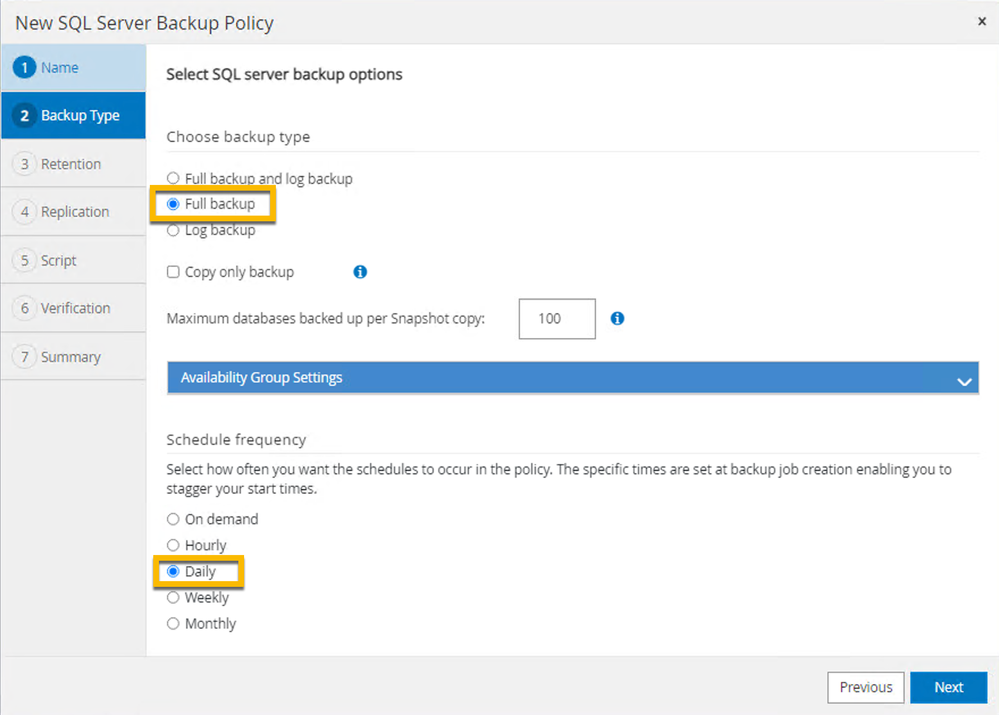Click info icon next to maximum databases field
Image resolution: width=999 pixels, height=715 pixels.
(617, 319)
